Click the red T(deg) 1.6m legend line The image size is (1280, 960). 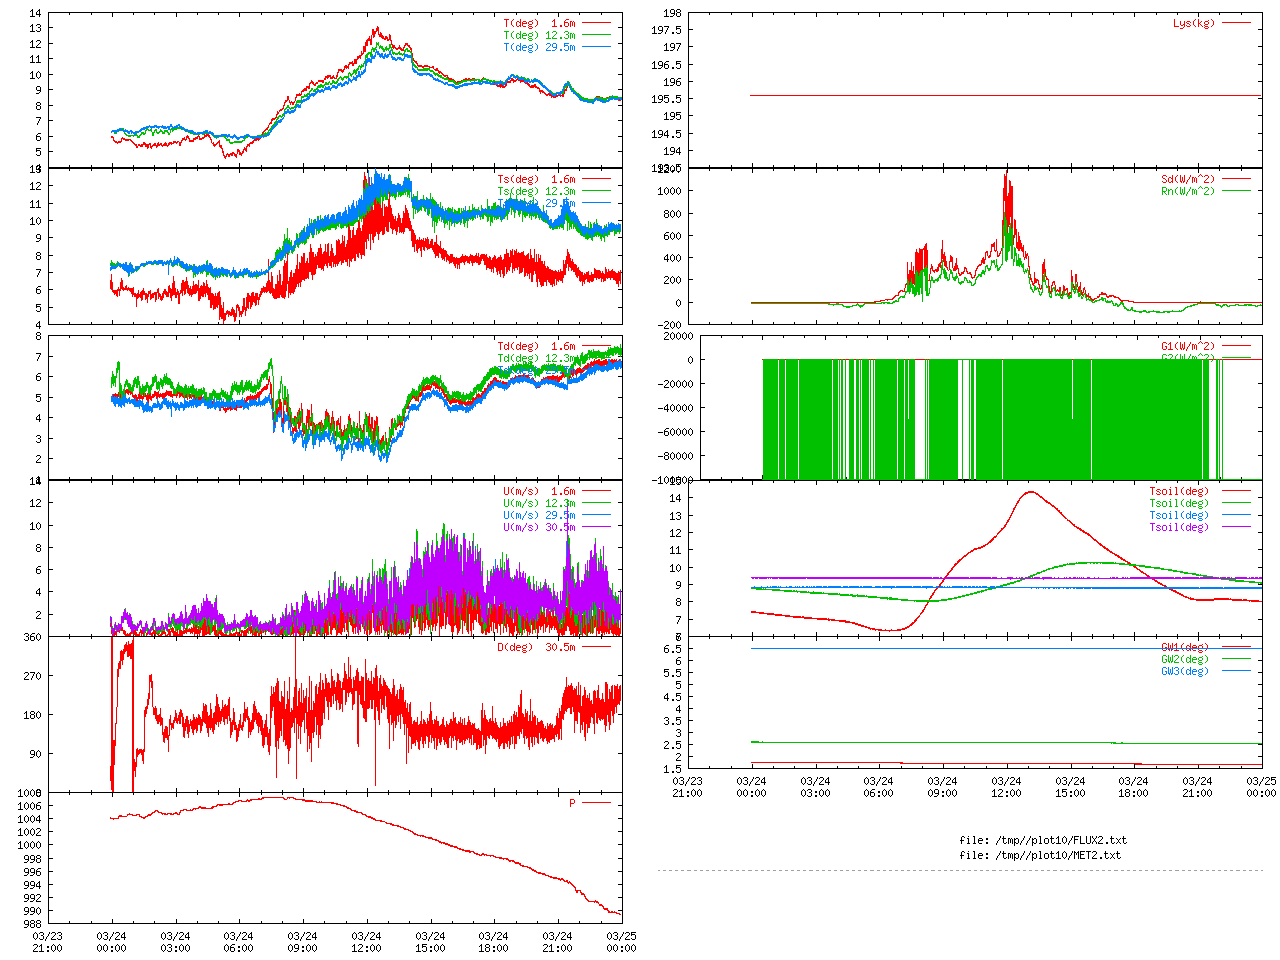pyautogui.click(x=596, y=23)
